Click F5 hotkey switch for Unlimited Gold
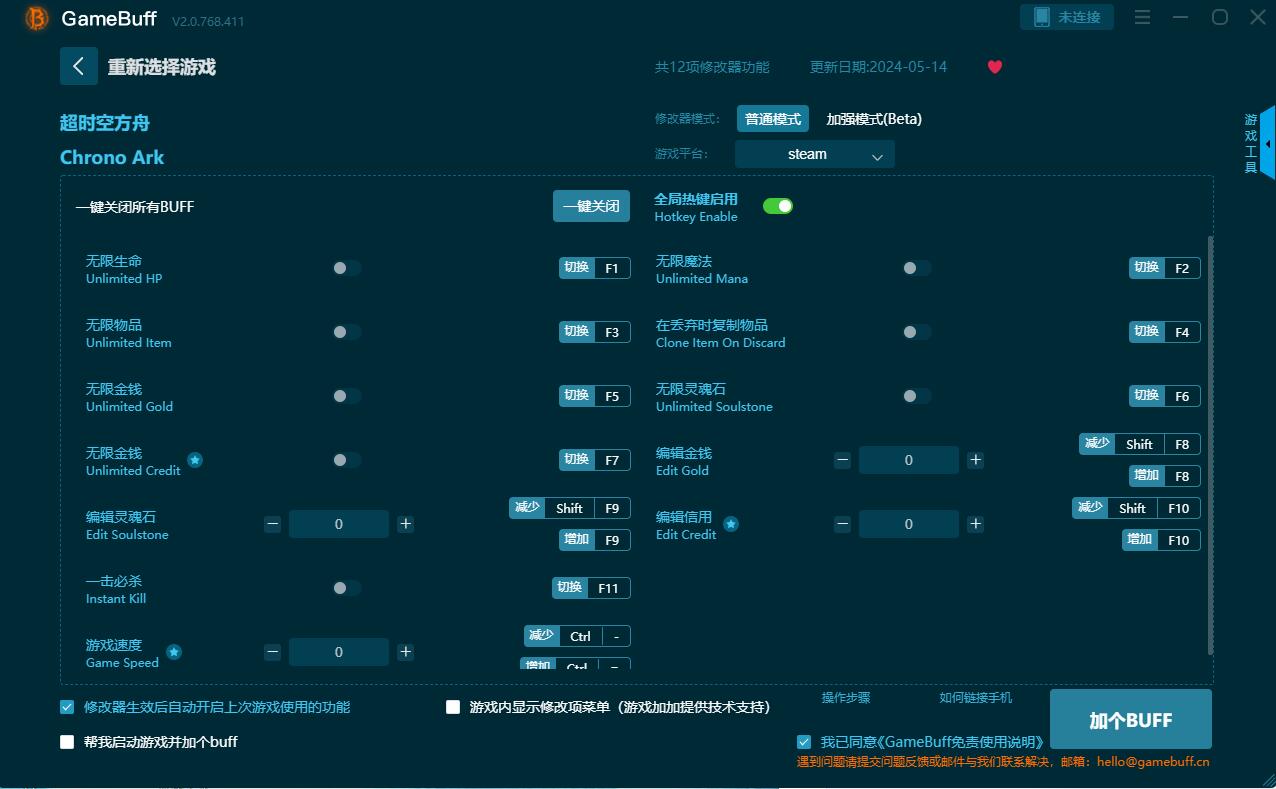1276x789 pixels. (595, 396)
